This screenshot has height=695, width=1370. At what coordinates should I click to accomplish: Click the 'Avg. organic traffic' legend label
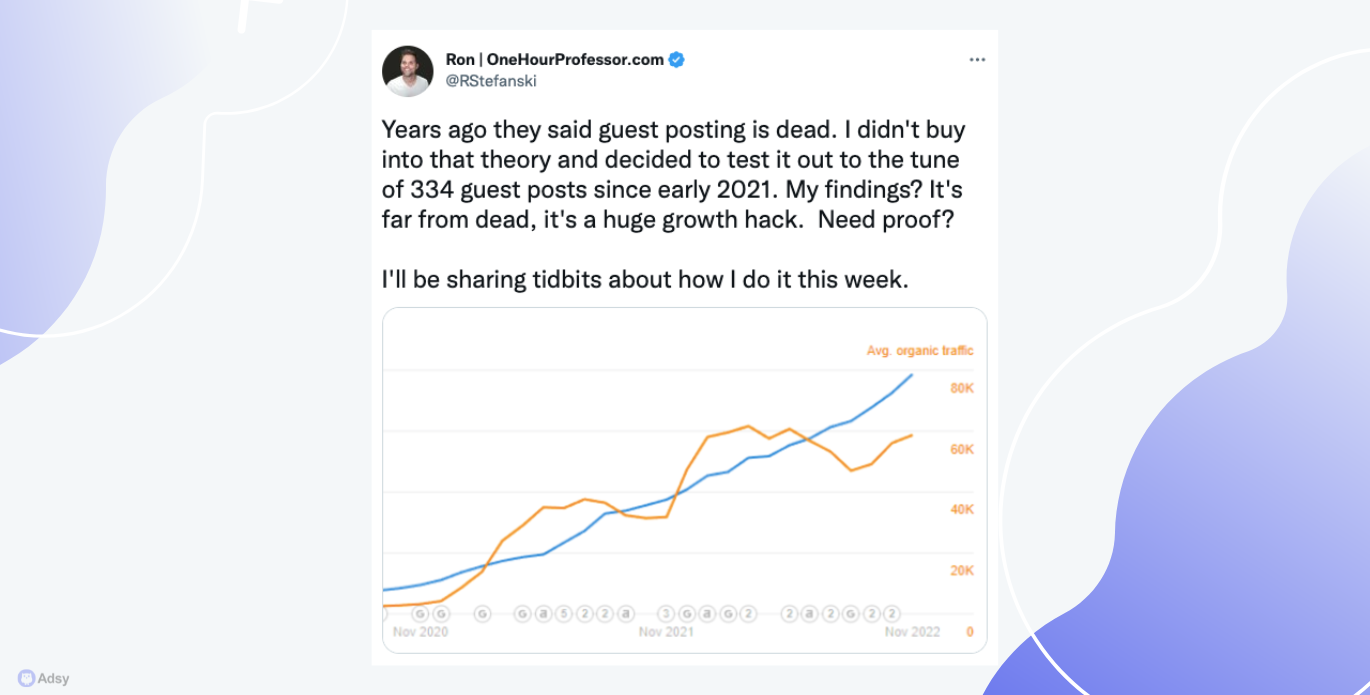(x=919, y=351)
